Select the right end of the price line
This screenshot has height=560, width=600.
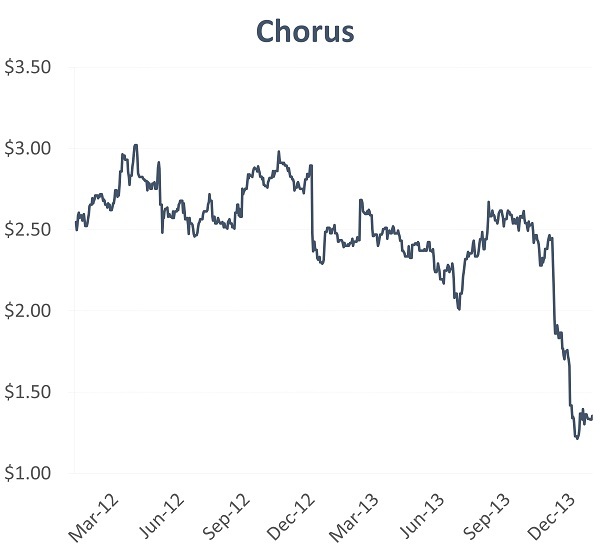tap(592, 417)
